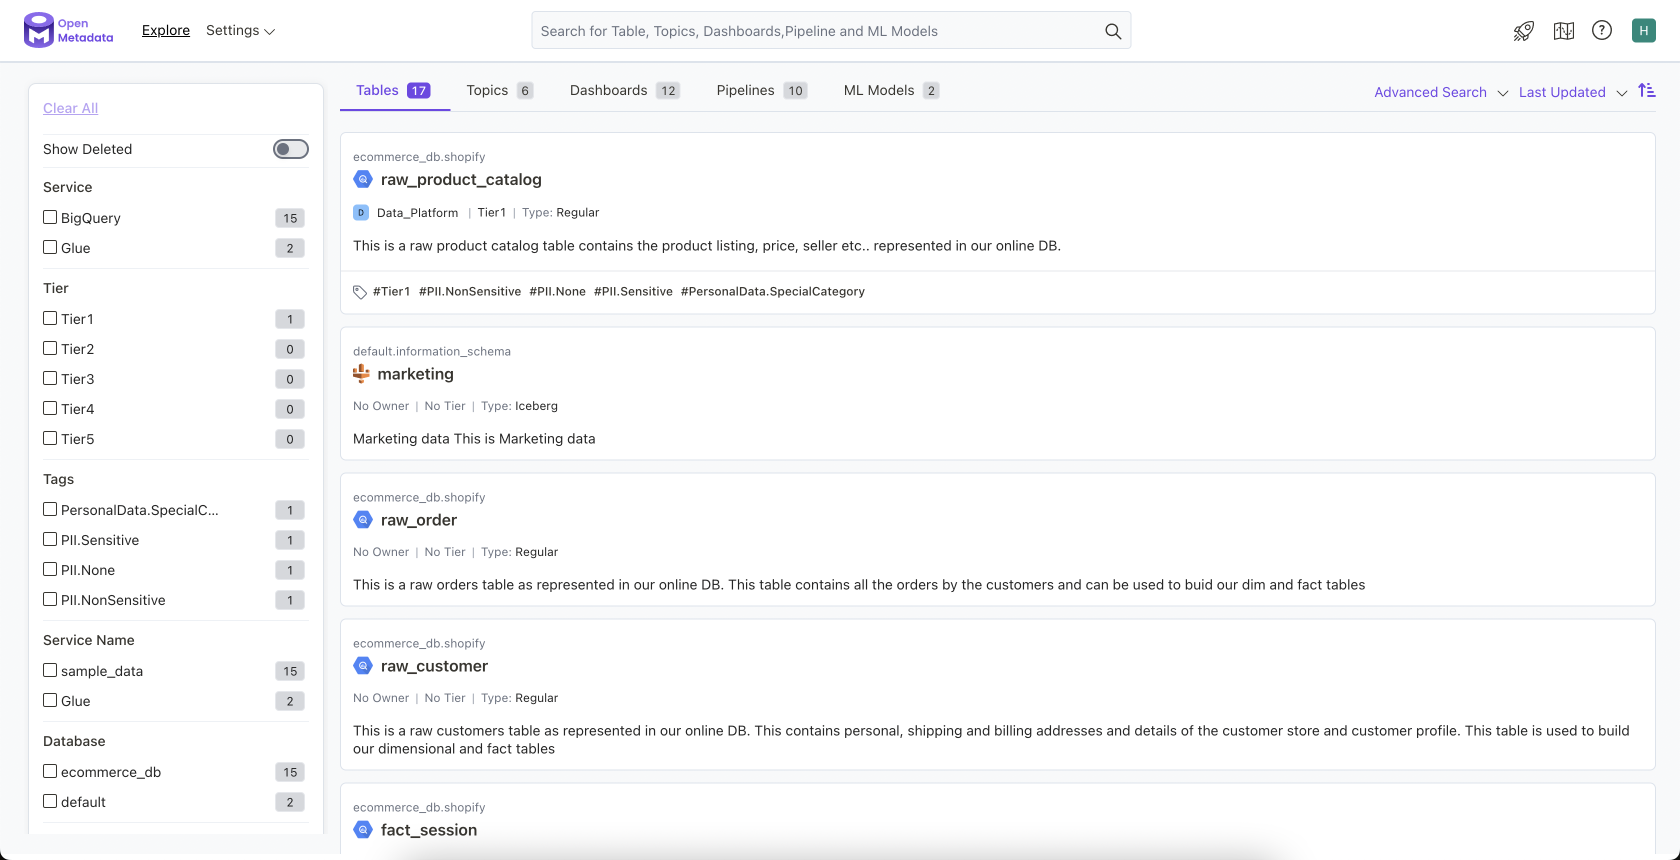The width and height of the screenshot is (1680, 860).
Task: Open the raw_customer table
Action: click(x=434, y=666)
